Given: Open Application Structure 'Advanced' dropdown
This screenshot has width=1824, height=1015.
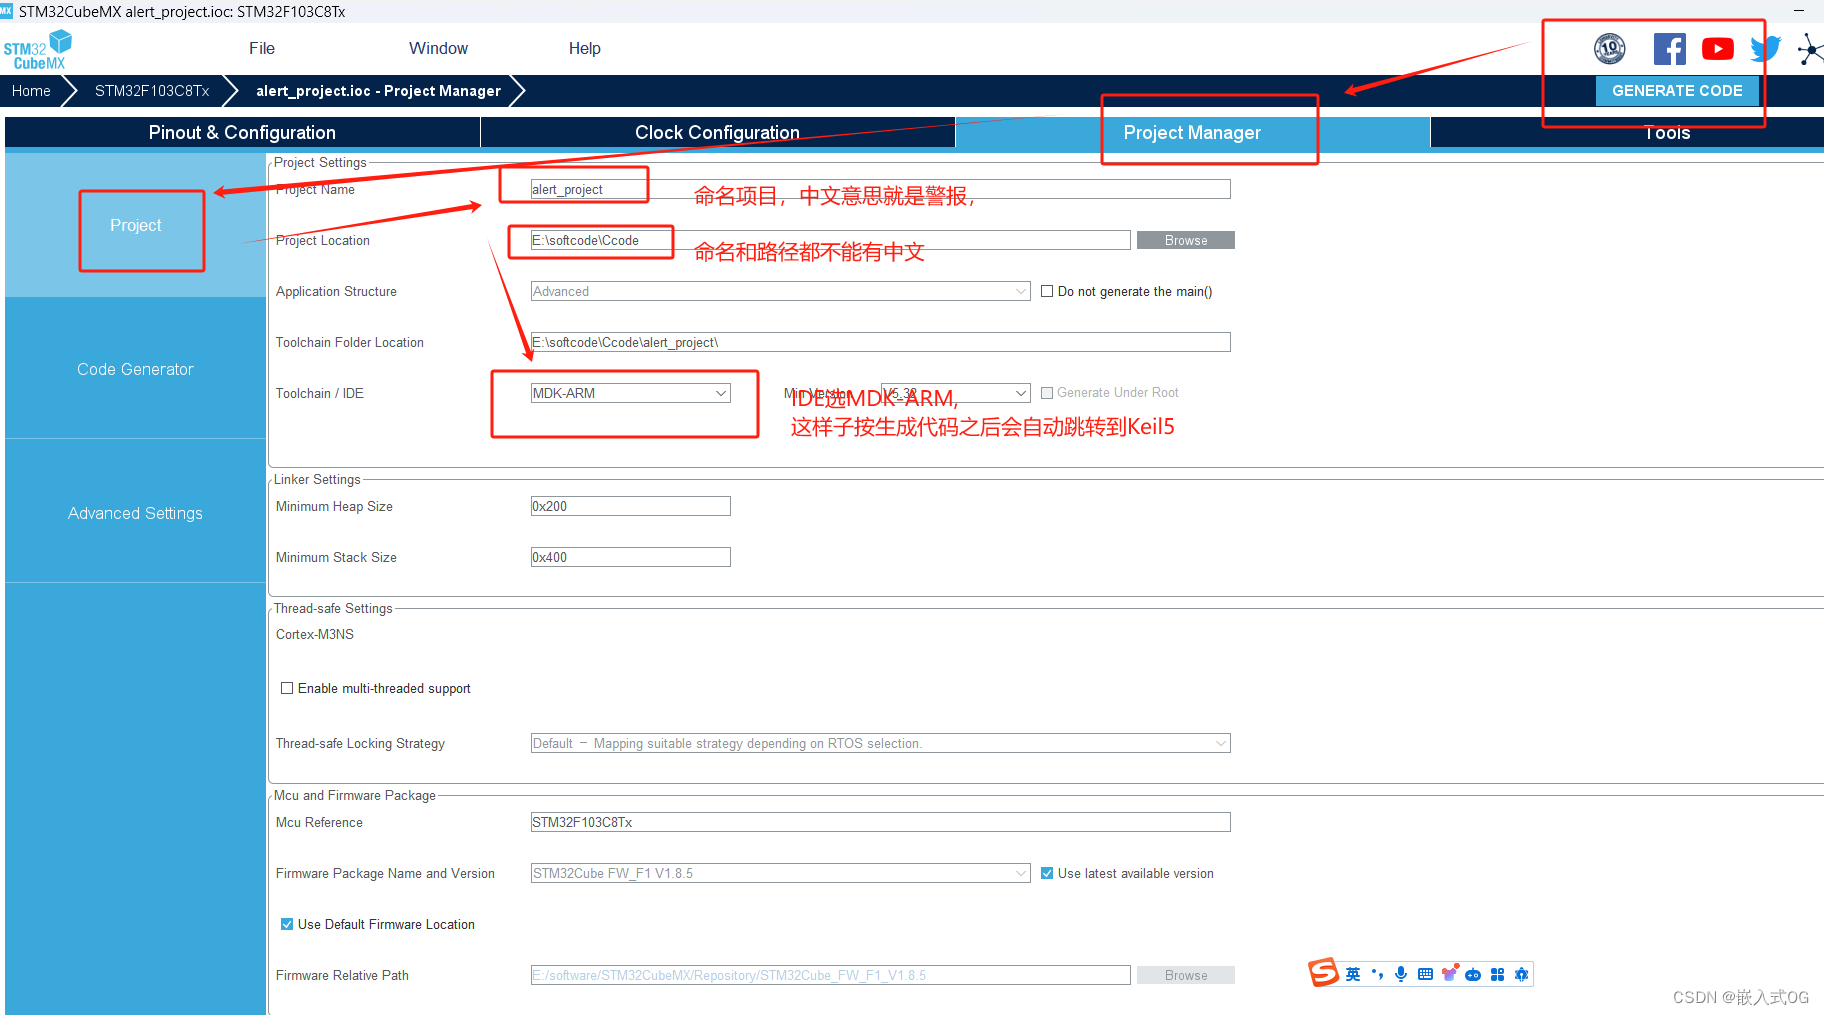Looking at the screenshot, I should 780,291.
